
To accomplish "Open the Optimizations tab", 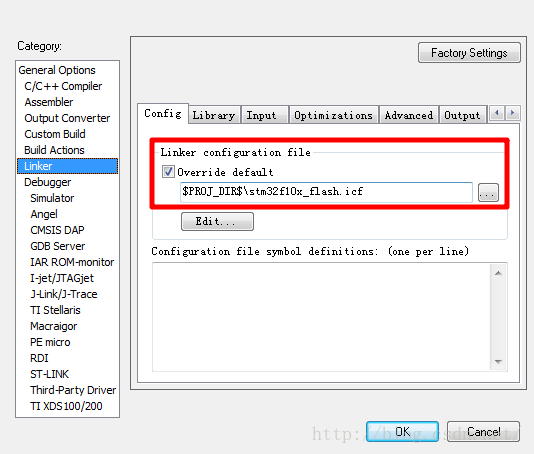I will 333,115.
